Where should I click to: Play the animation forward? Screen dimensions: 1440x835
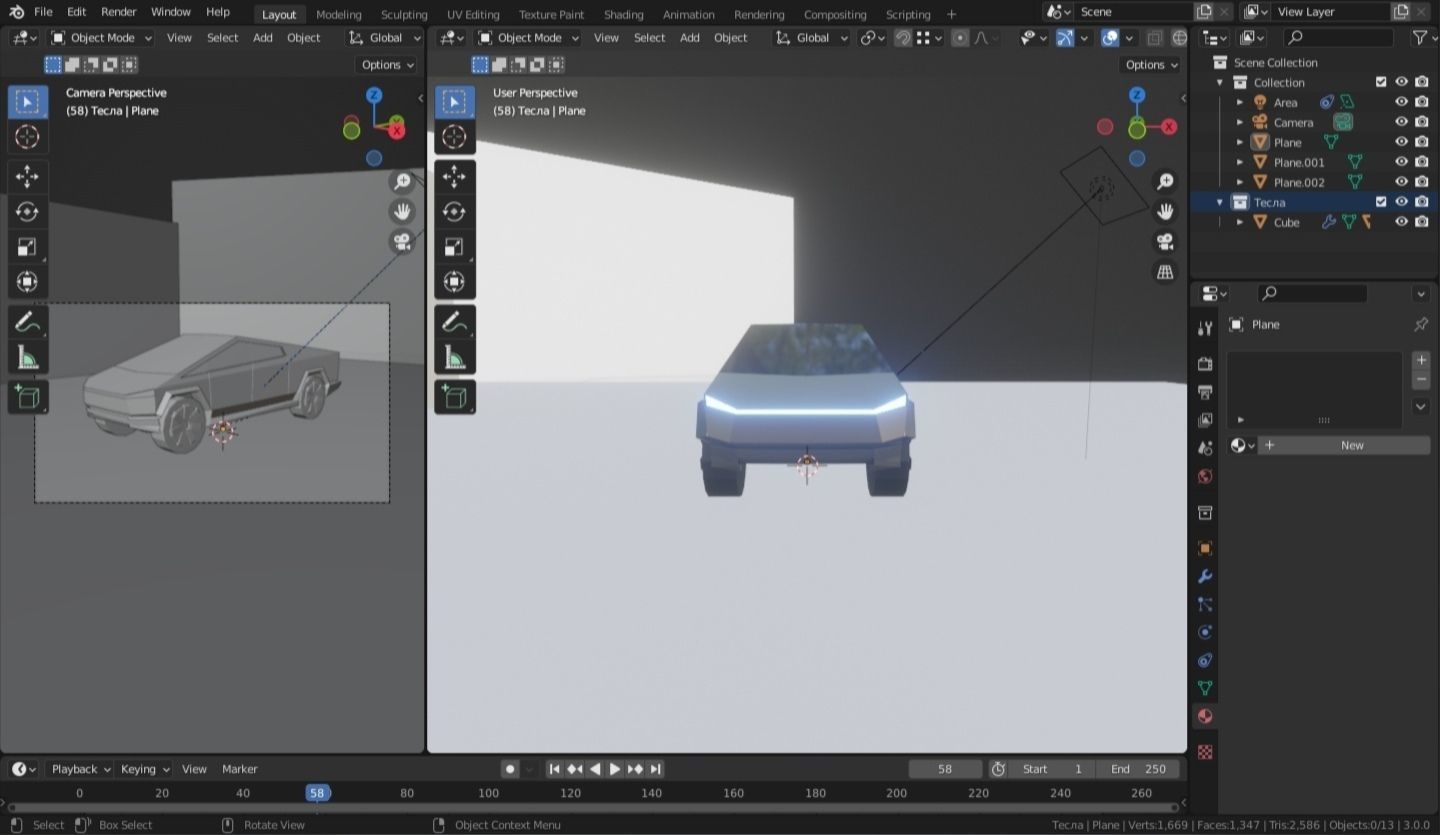tap(615, 769)
